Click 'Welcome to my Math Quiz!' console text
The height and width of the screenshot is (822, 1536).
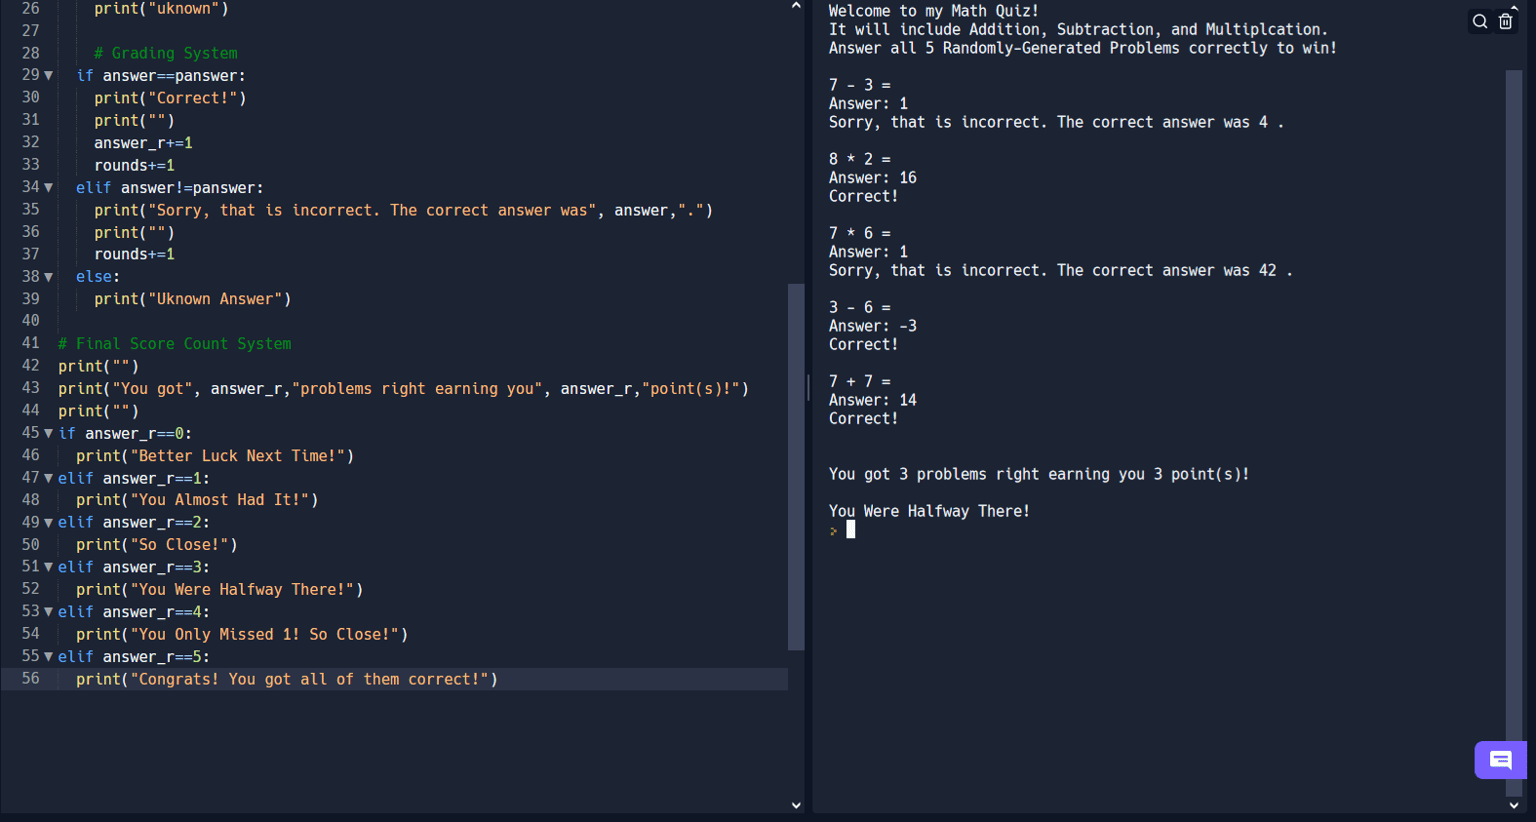coord(934,11)
